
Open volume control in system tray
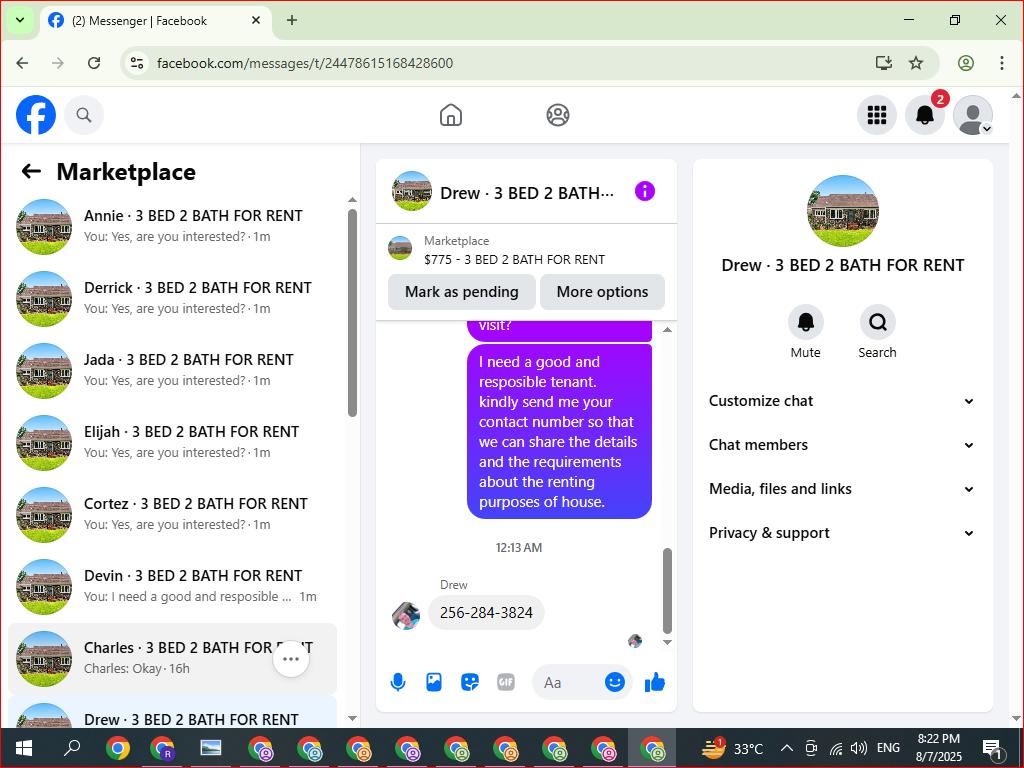pos(859,748)
